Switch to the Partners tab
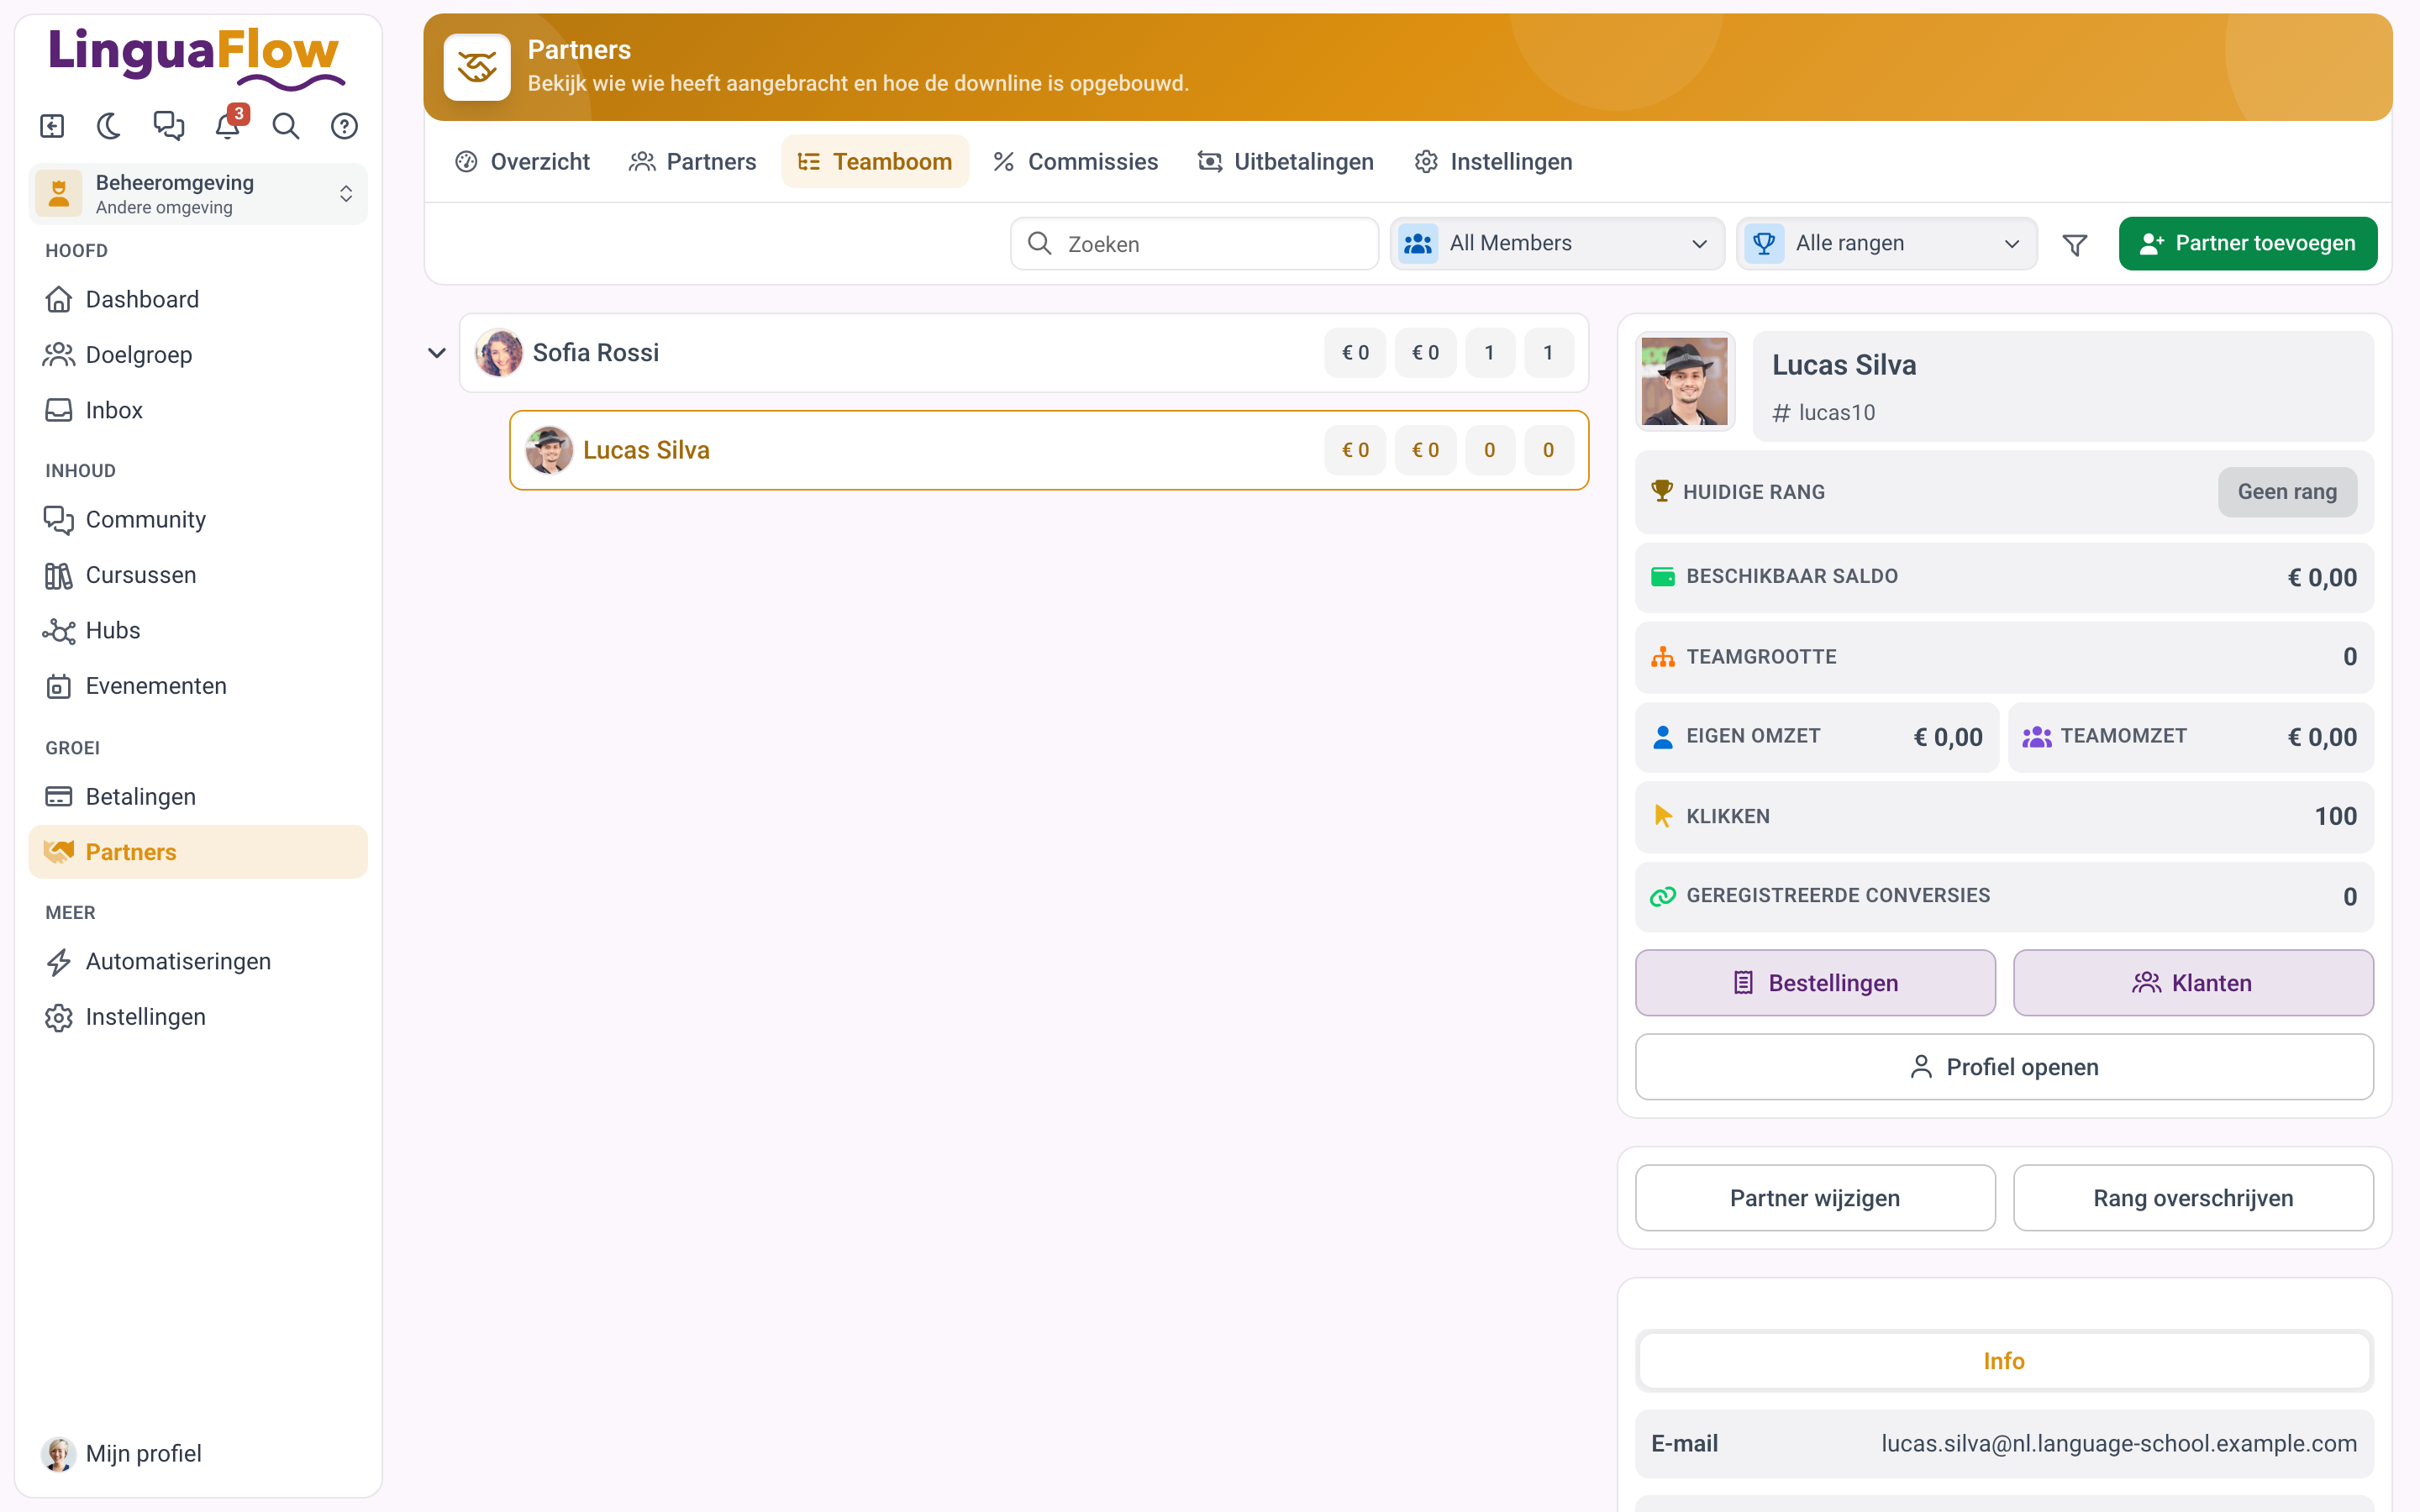2420x1512 pixels. coord(693,161)
